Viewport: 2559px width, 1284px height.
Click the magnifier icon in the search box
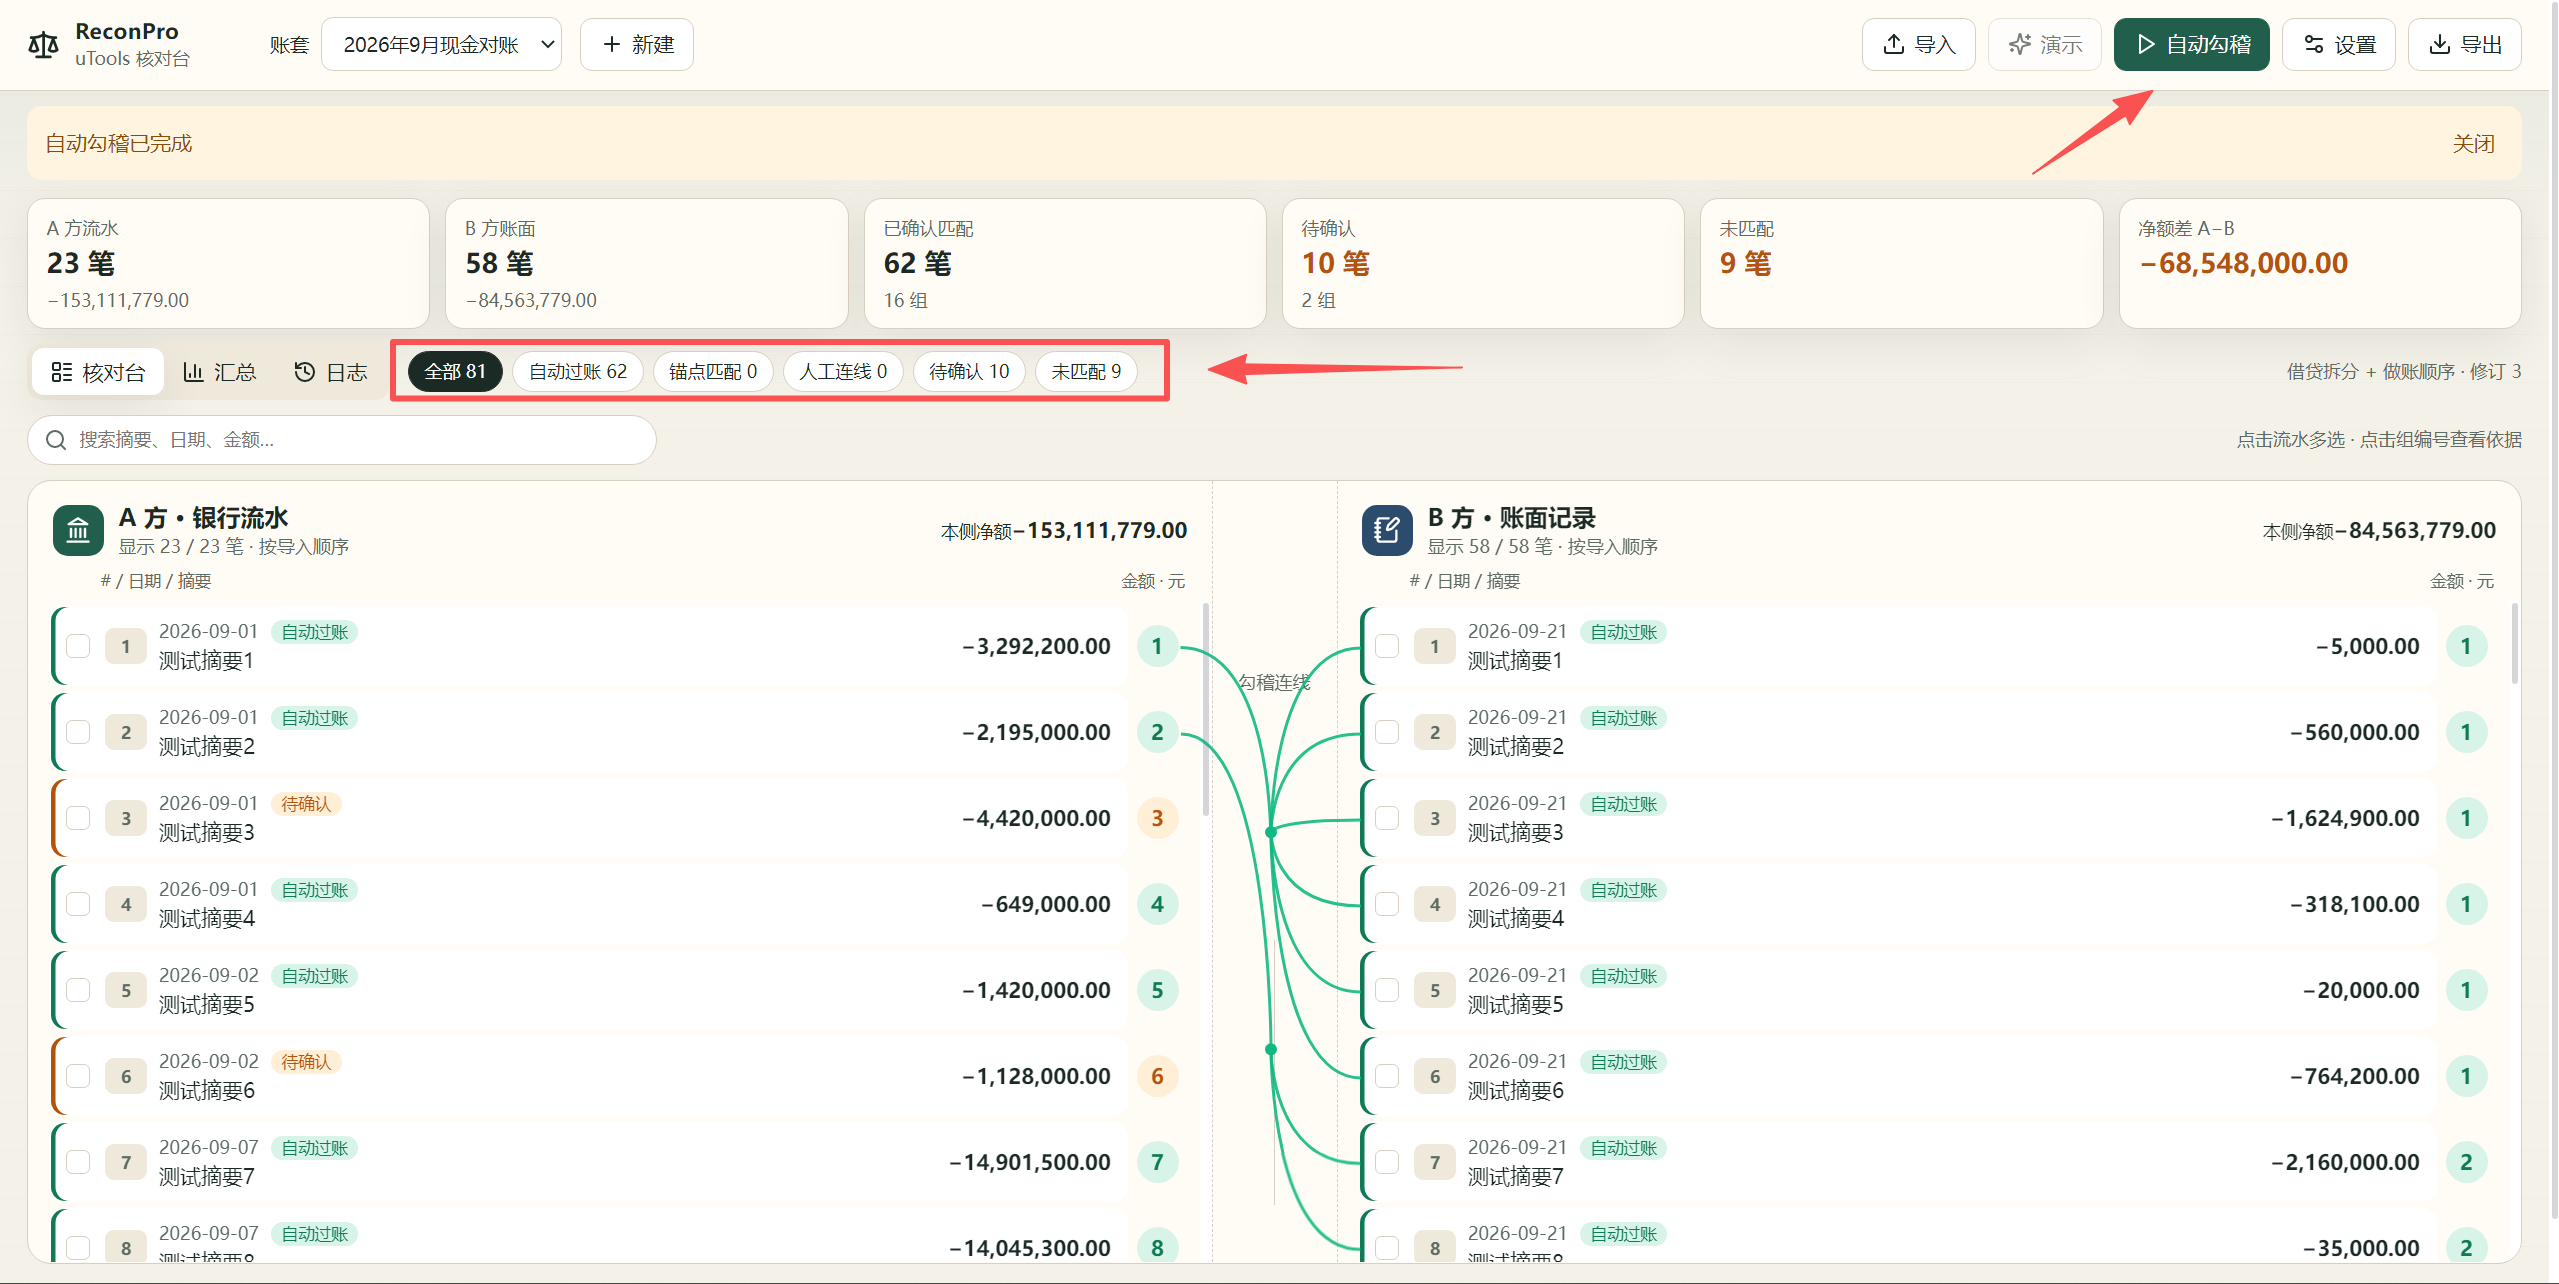click(56, 440)
